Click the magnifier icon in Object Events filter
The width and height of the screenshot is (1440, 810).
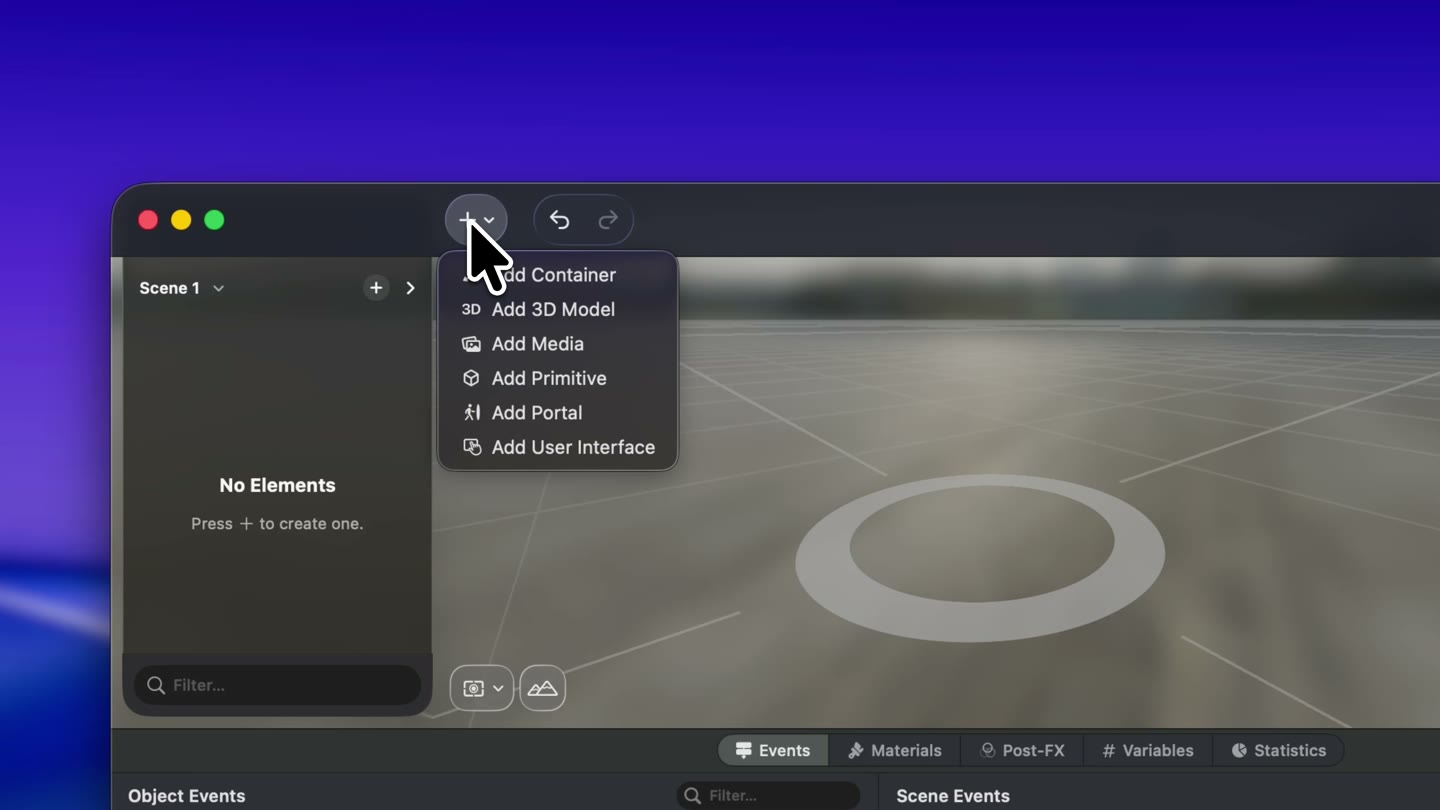tap(692, 796)
